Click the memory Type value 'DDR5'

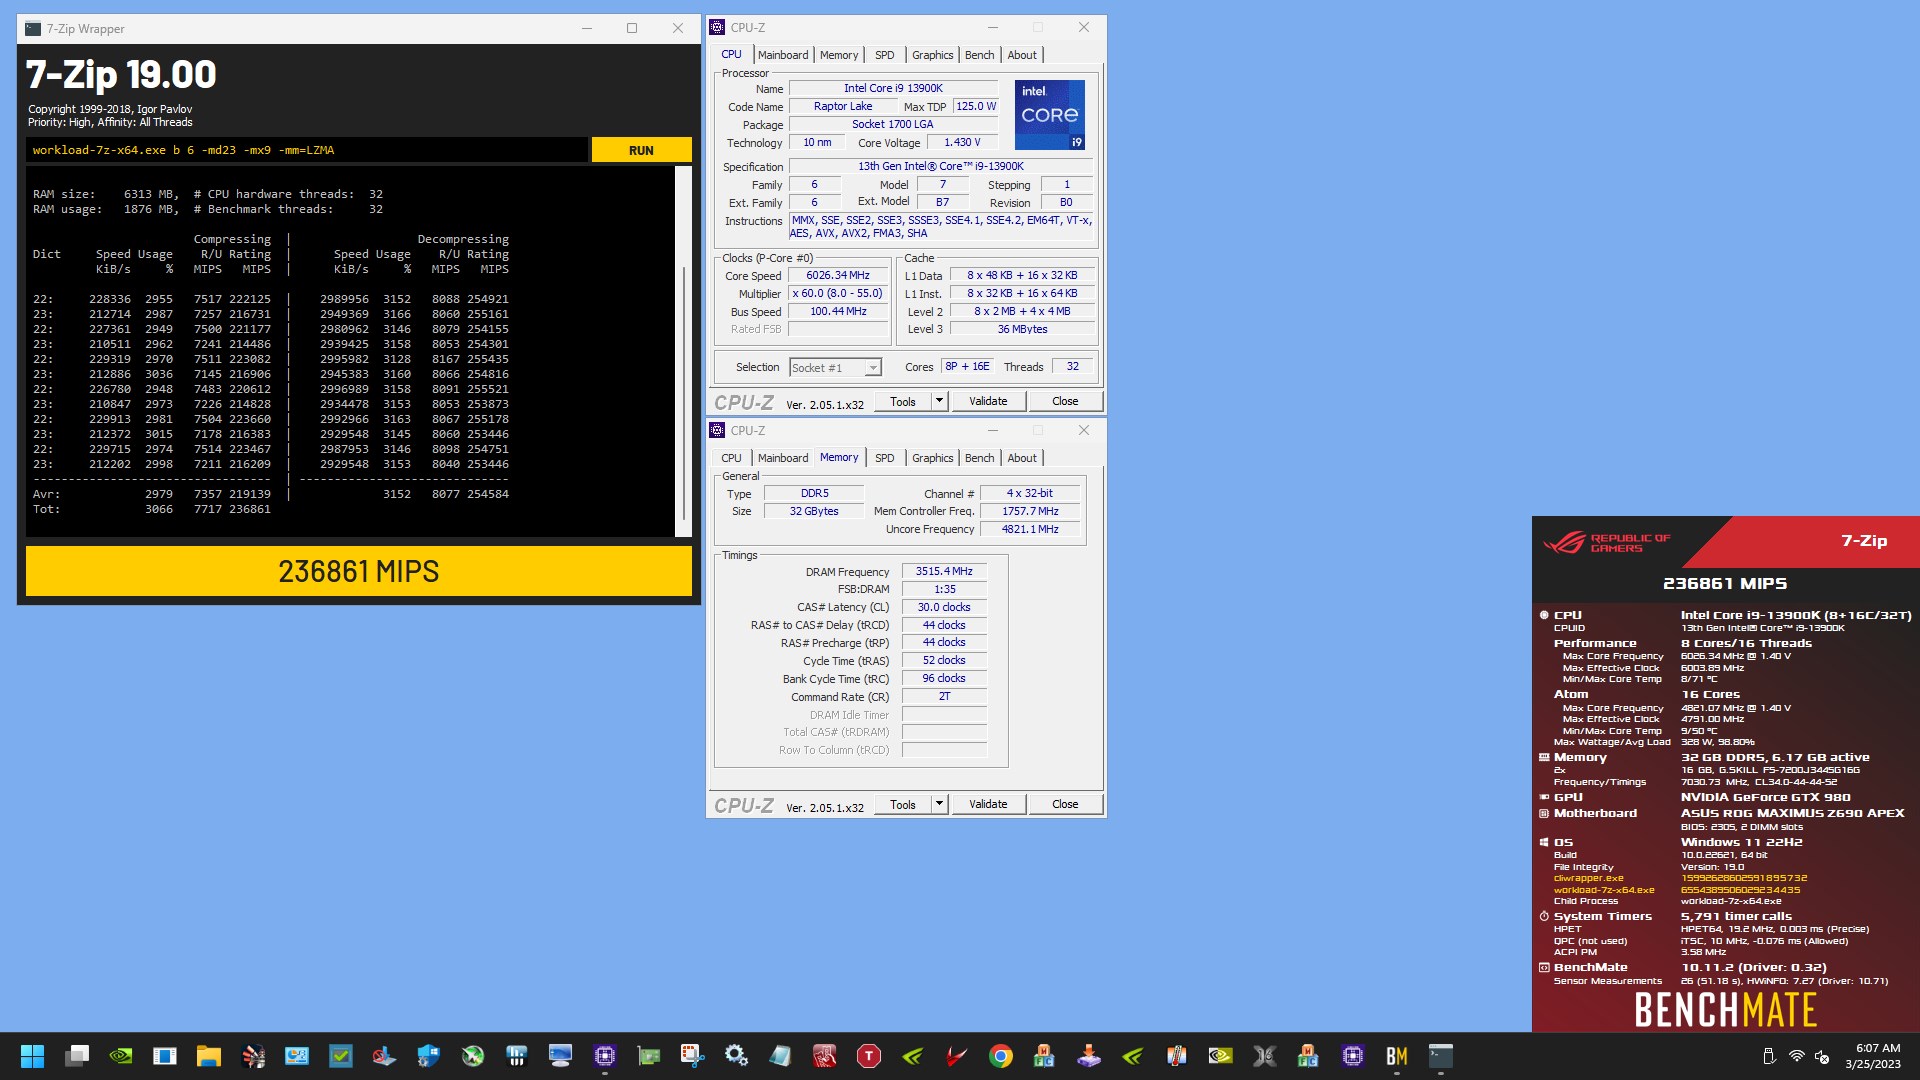click(x=814, y=493)
